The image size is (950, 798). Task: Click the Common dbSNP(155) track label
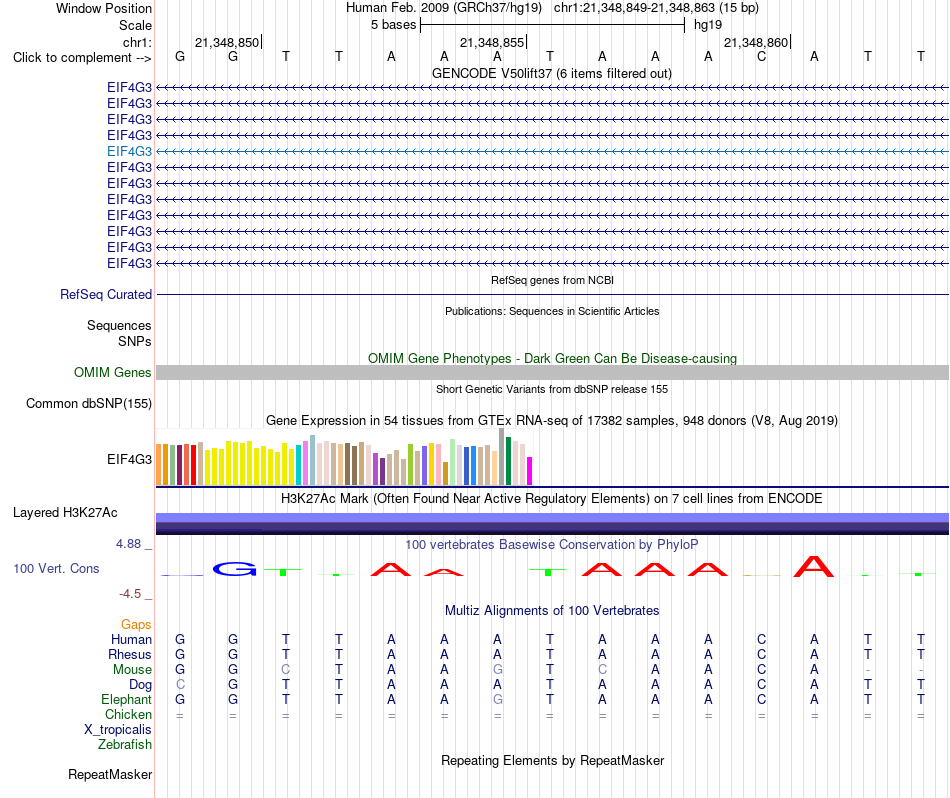pyautogui.click(x=88, y=404)
